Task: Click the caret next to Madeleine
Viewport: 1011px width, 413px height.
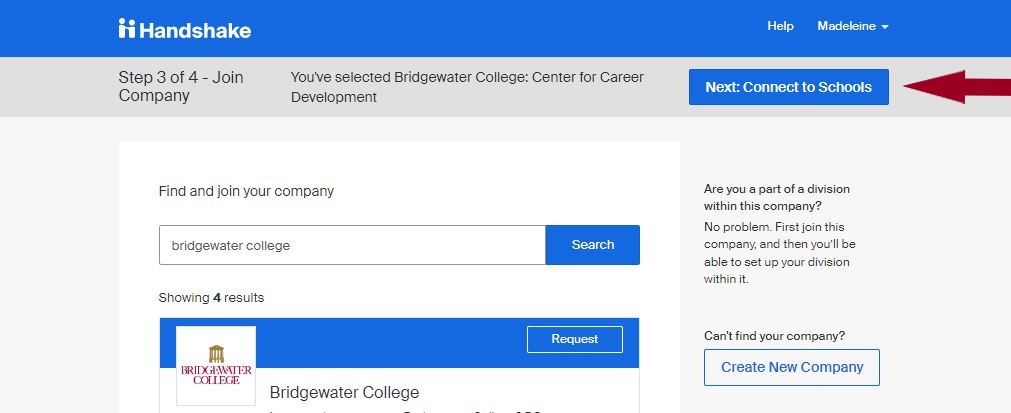Action: click(885, 27)
